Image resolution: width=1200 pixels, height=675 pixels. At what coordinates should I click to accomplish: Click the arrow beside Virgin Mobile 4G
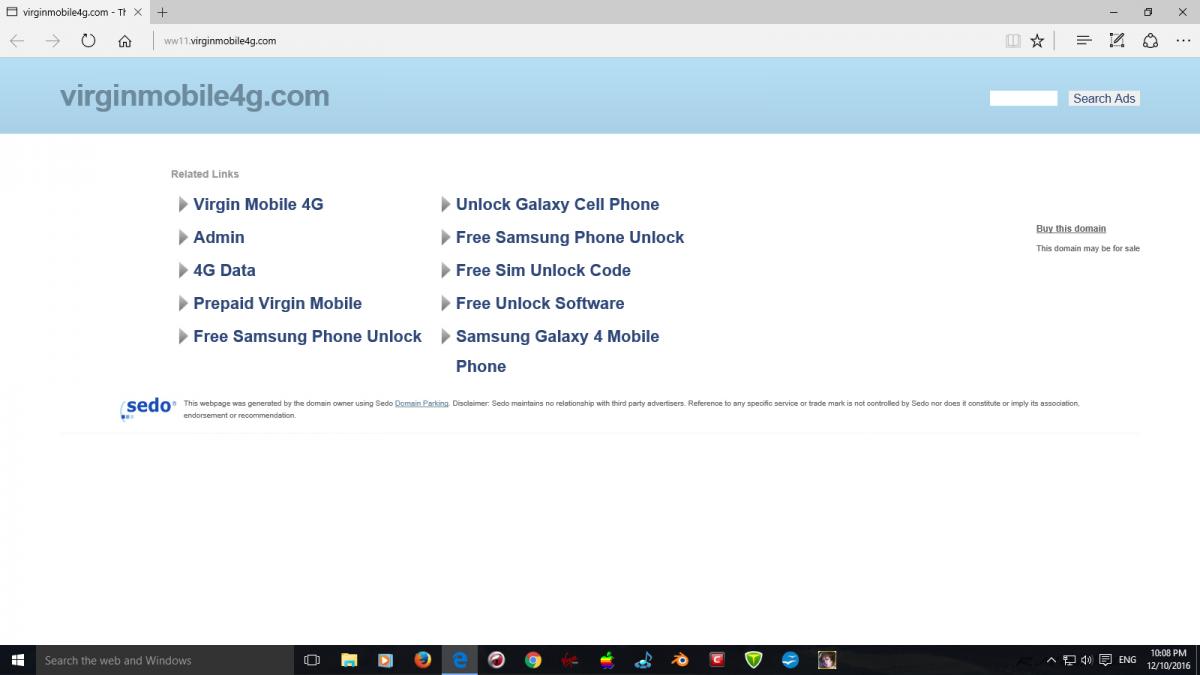tap(183, 204)
